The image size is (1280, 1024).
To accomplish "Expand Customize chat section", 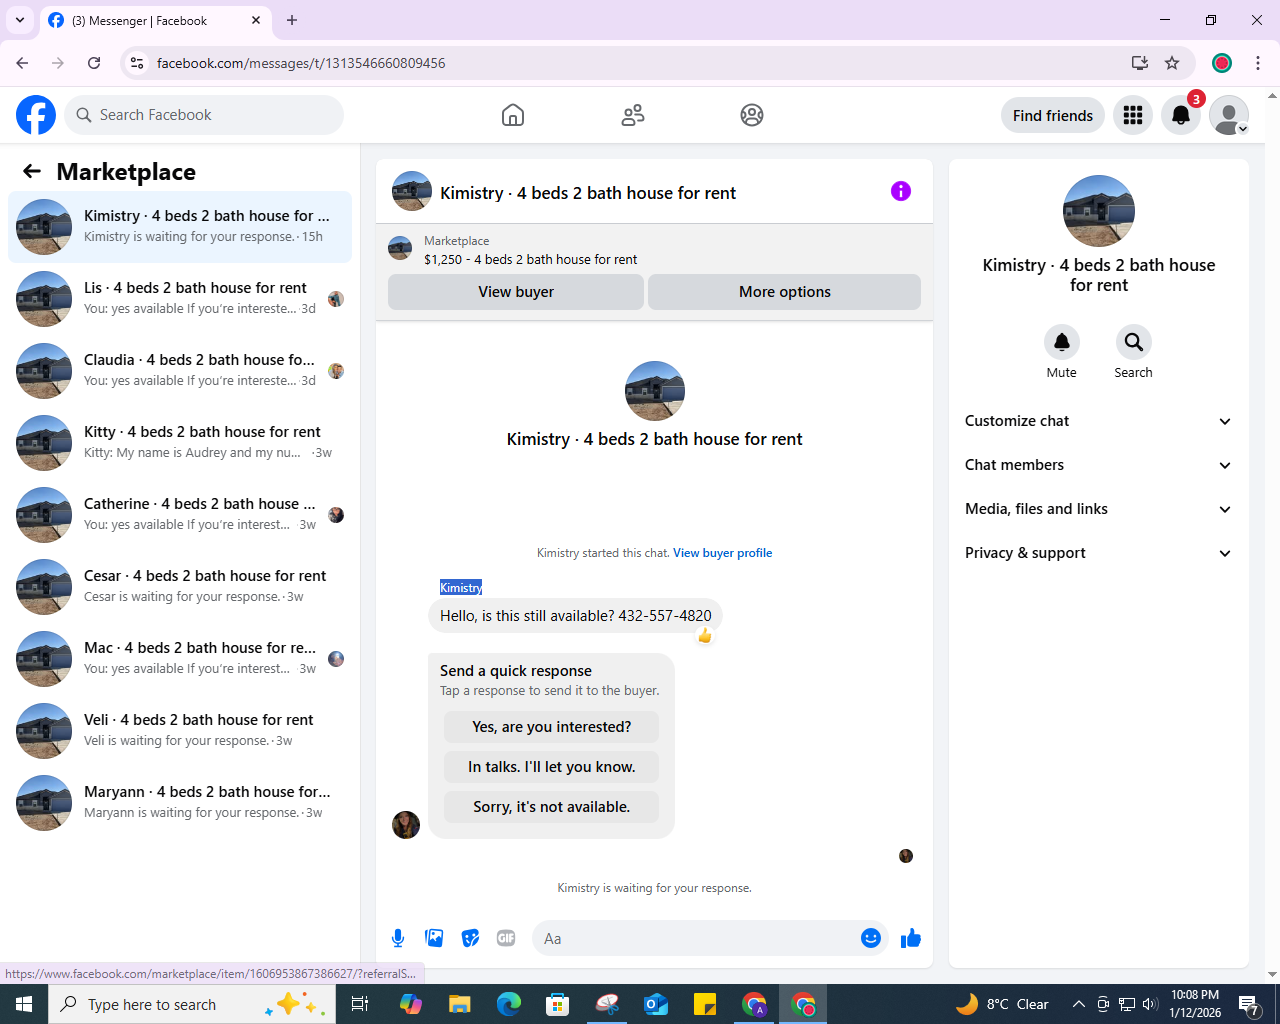I will tap(1099, 421).
